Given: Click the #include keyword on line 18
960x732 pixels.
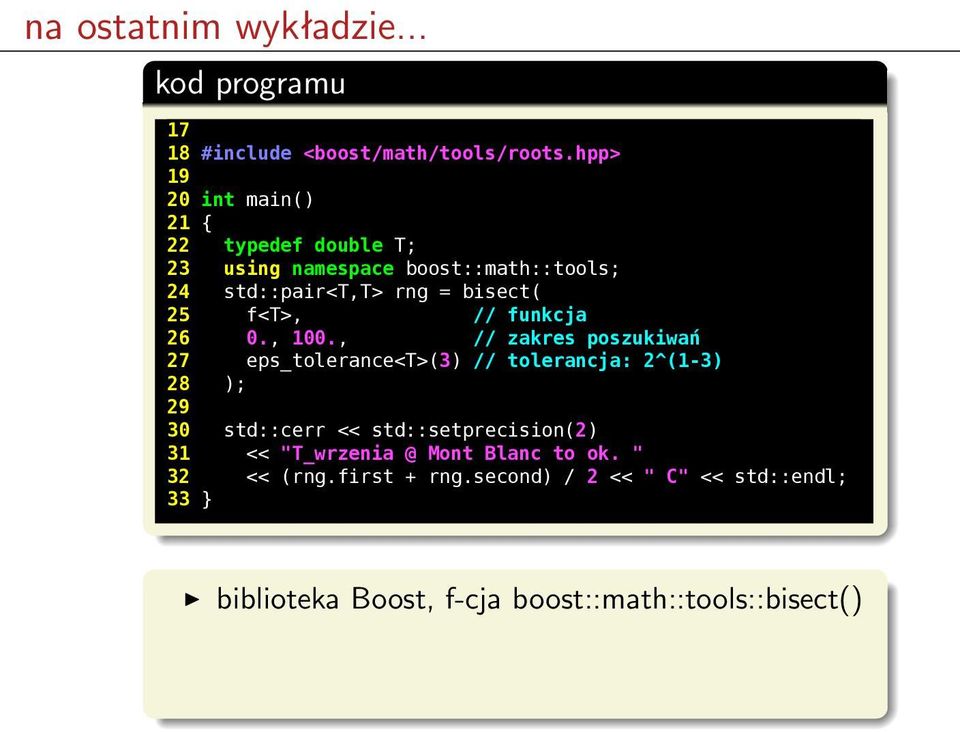Looking at the screenshot, I should click(246, 153).
